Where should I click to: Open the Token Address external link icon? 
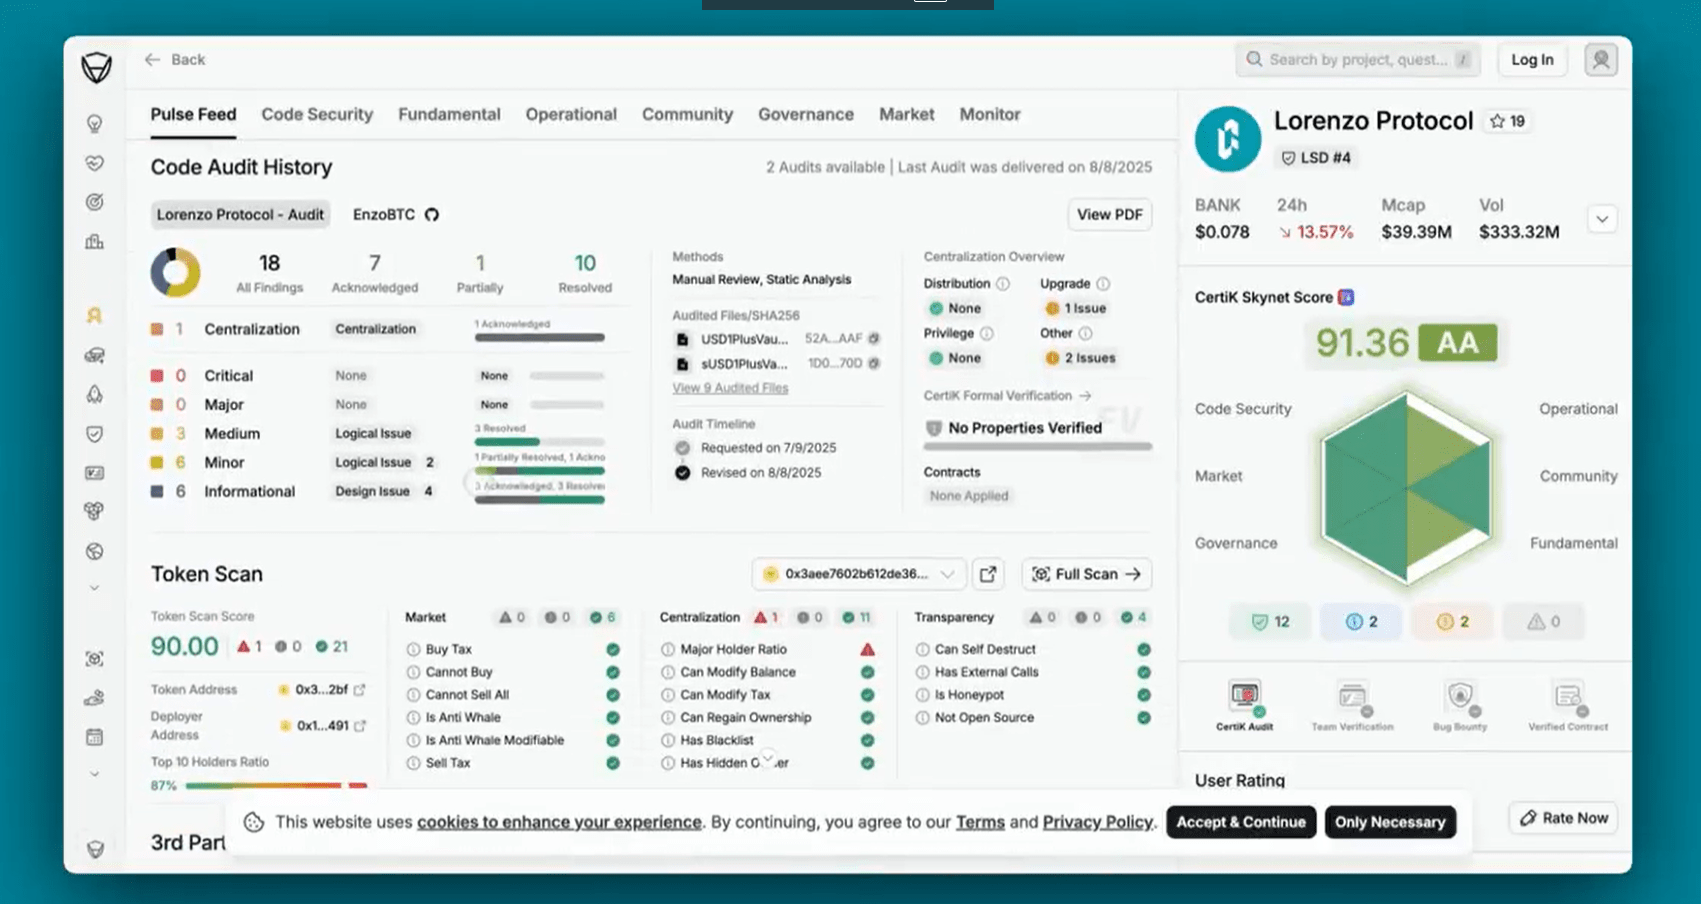click(360, 690)
